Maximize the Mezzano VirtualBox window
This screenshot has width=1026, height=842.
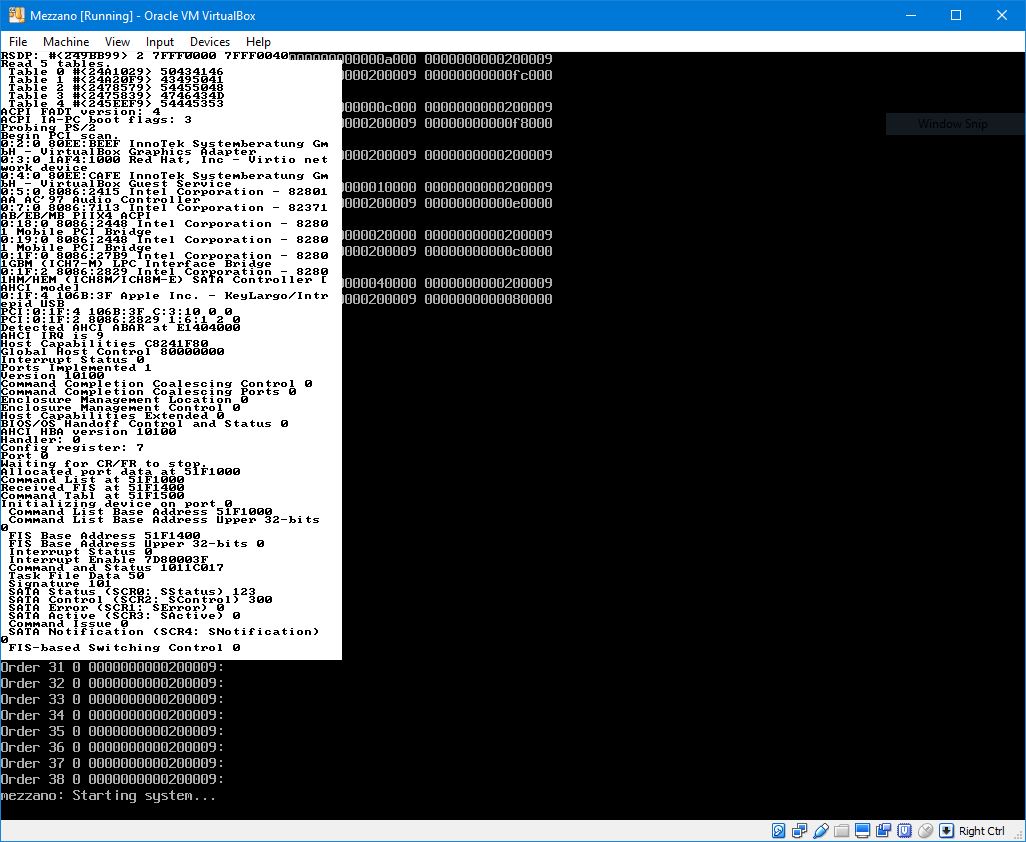[956, 15]
